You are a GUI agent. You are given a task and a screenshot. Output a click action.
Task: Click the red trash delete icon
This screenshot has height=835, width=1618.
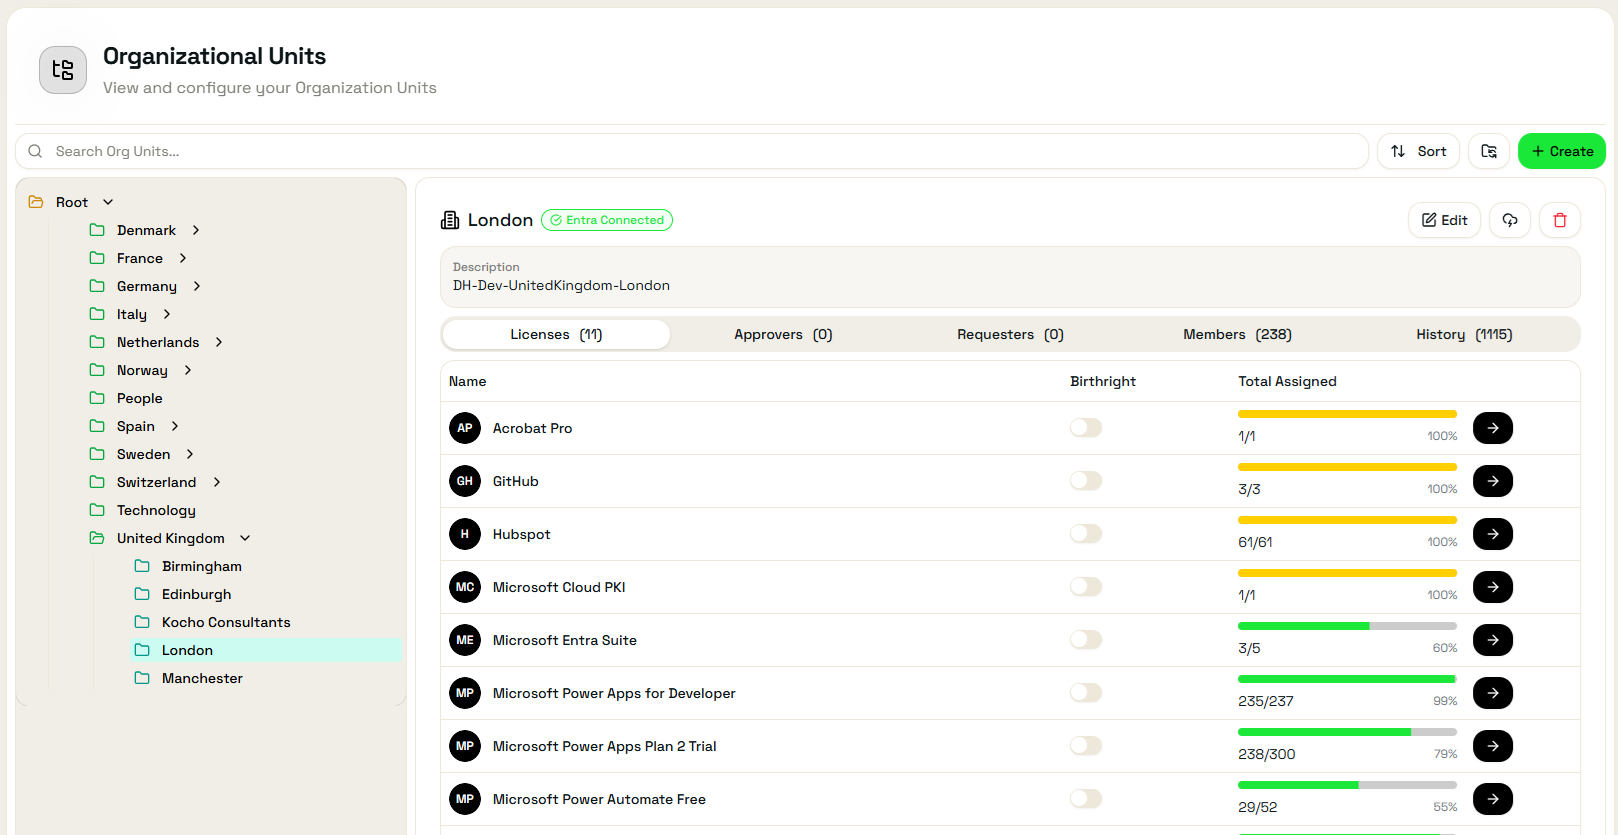coord(1560,220)
